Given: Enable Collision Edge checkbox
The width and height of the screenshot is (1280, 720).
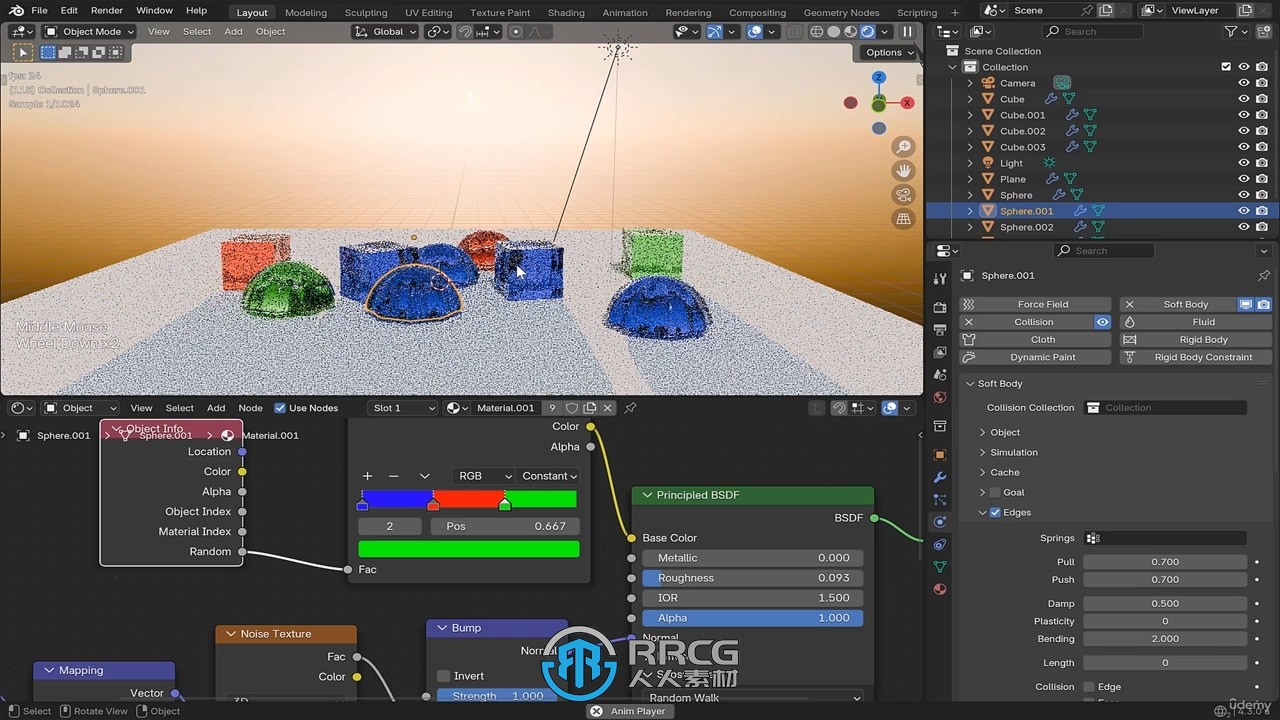Looking at the screenshot, I should click(x=1089, y=687).
